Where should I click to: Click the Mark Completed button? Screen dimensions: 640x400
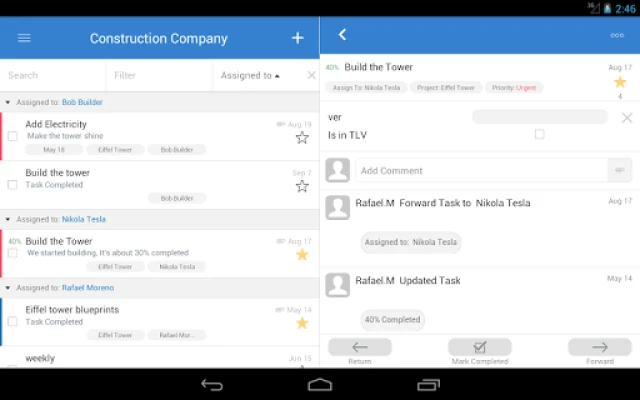tap(480, 347)
